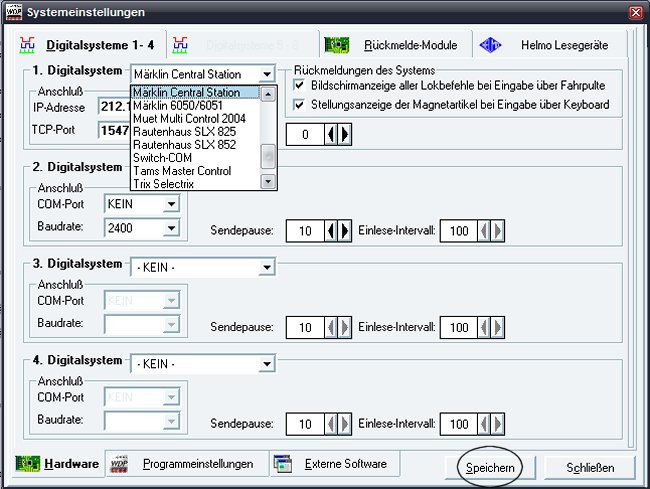Decrease Sendepause of 3. Digitalsystem
Viewport: 650px width, 489px height.
[330, 327]
